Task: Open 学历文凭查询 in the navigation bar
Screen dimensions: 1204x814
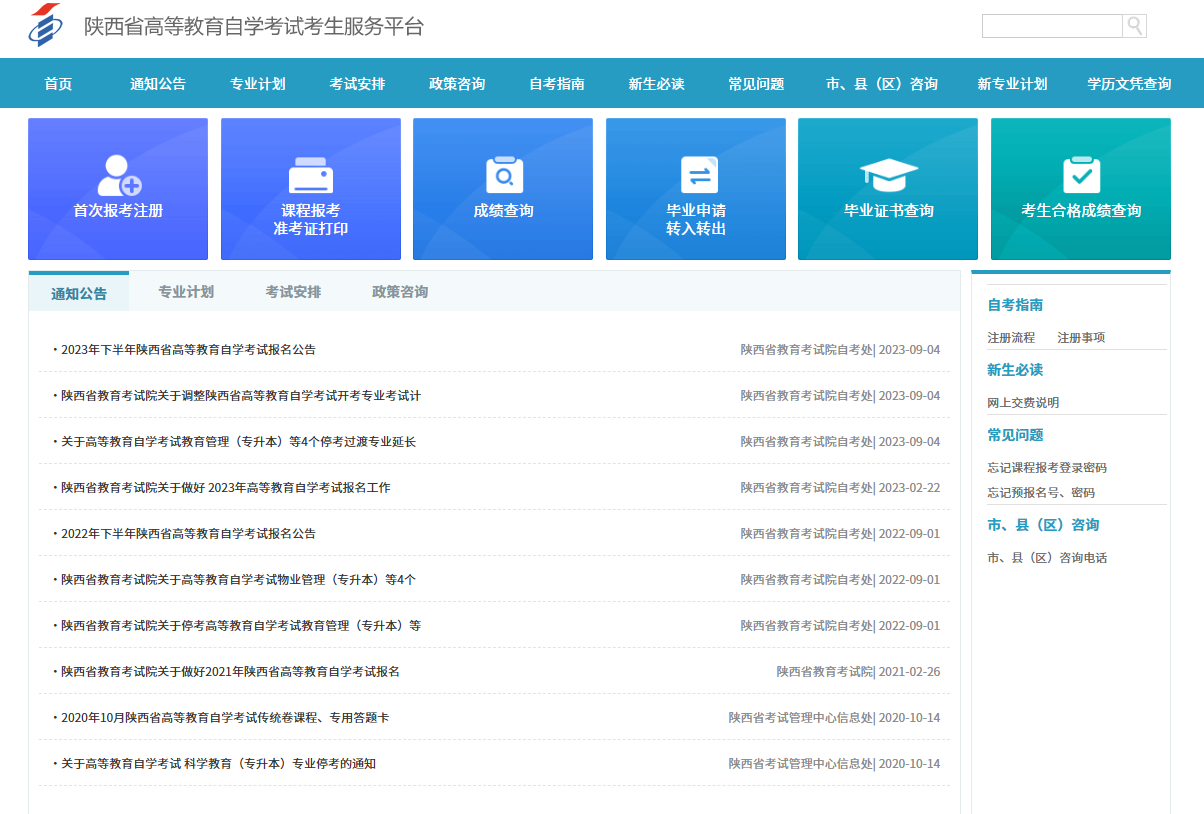Action: point(1129,84)
